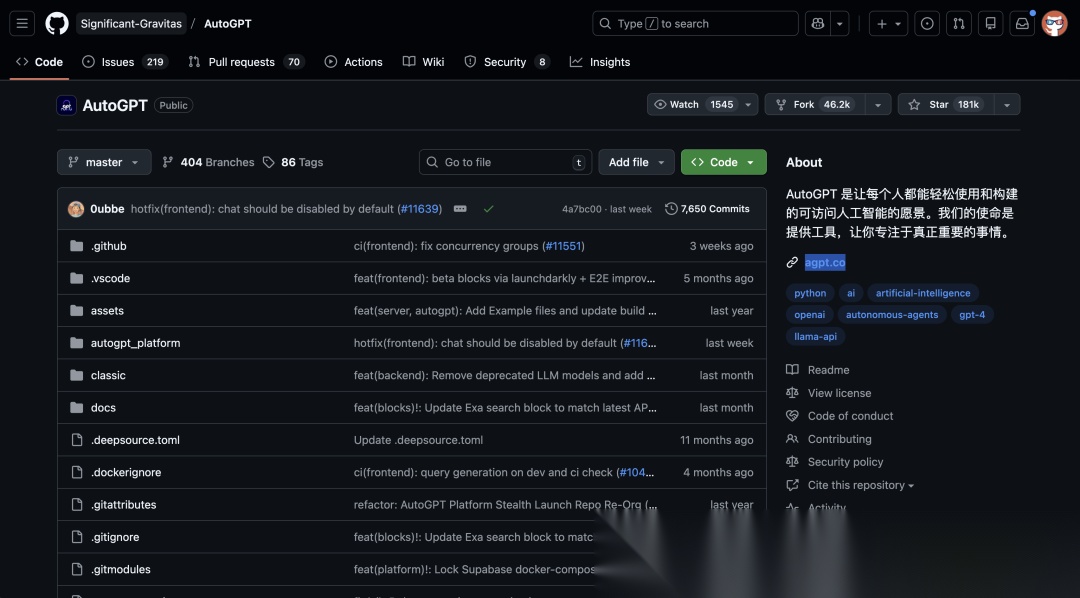Fork the AutoGPT repository
Viewport: 1080px width, 598px height.
pos(815,105)
